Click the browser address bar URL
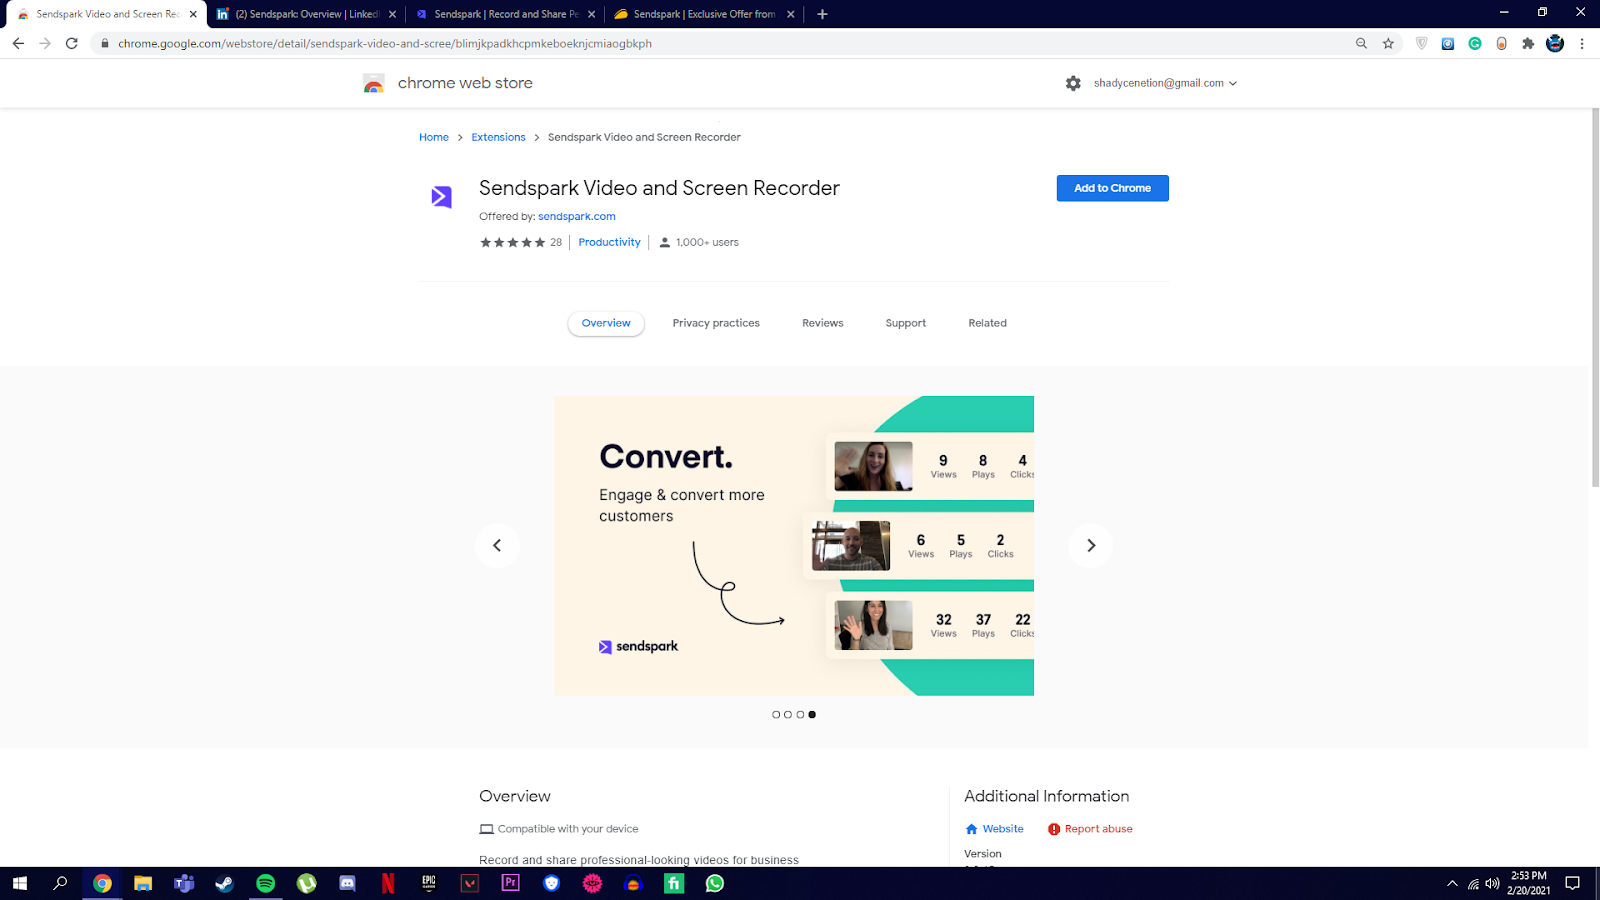The width and height of the screenshot is (1600, 900). [x=385, y=43]
